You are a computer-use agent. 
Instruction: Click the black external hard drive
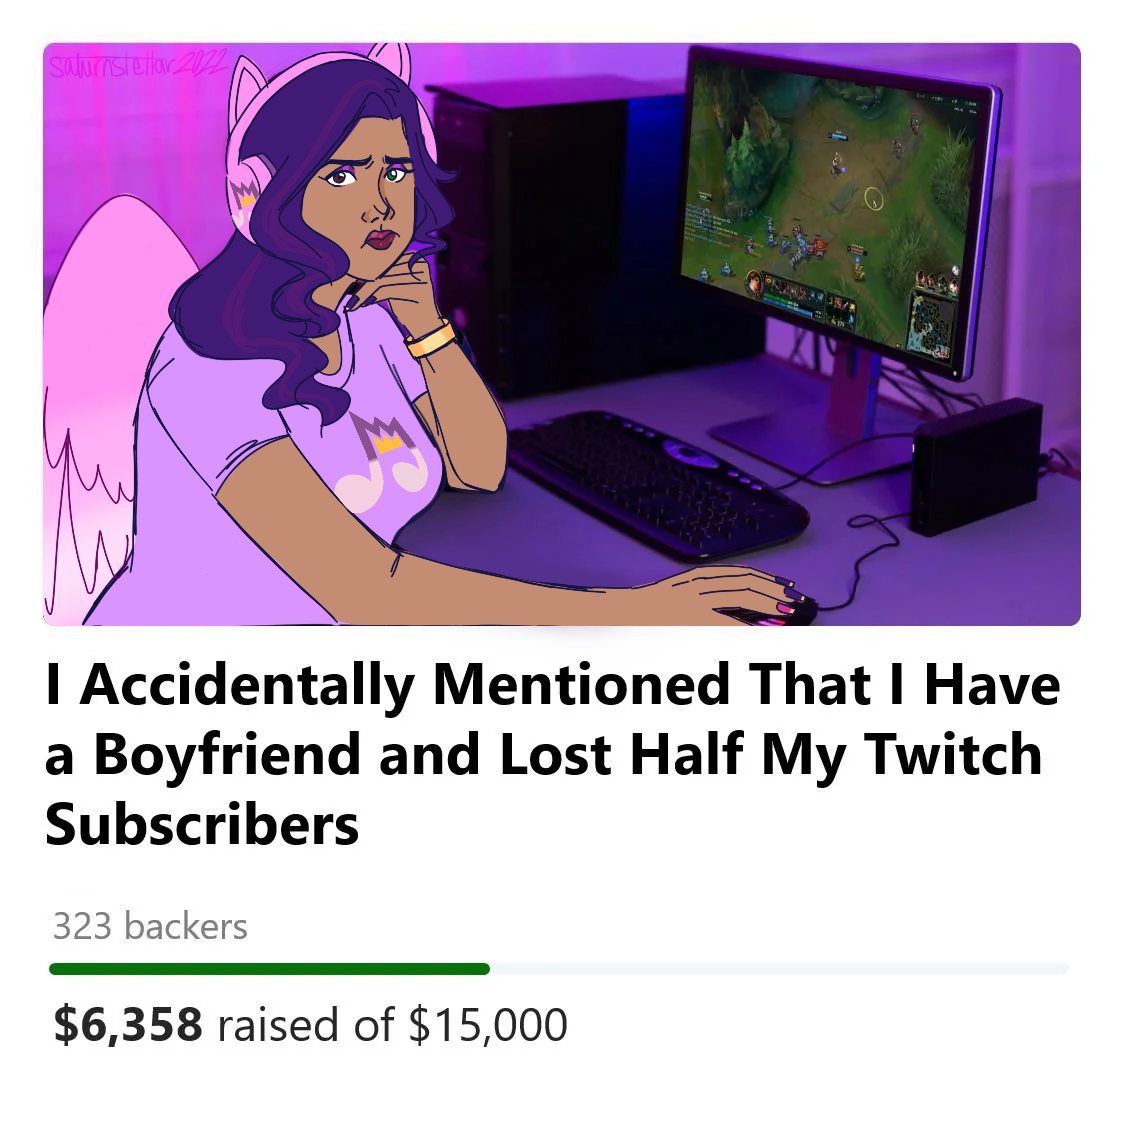point(976,466)
